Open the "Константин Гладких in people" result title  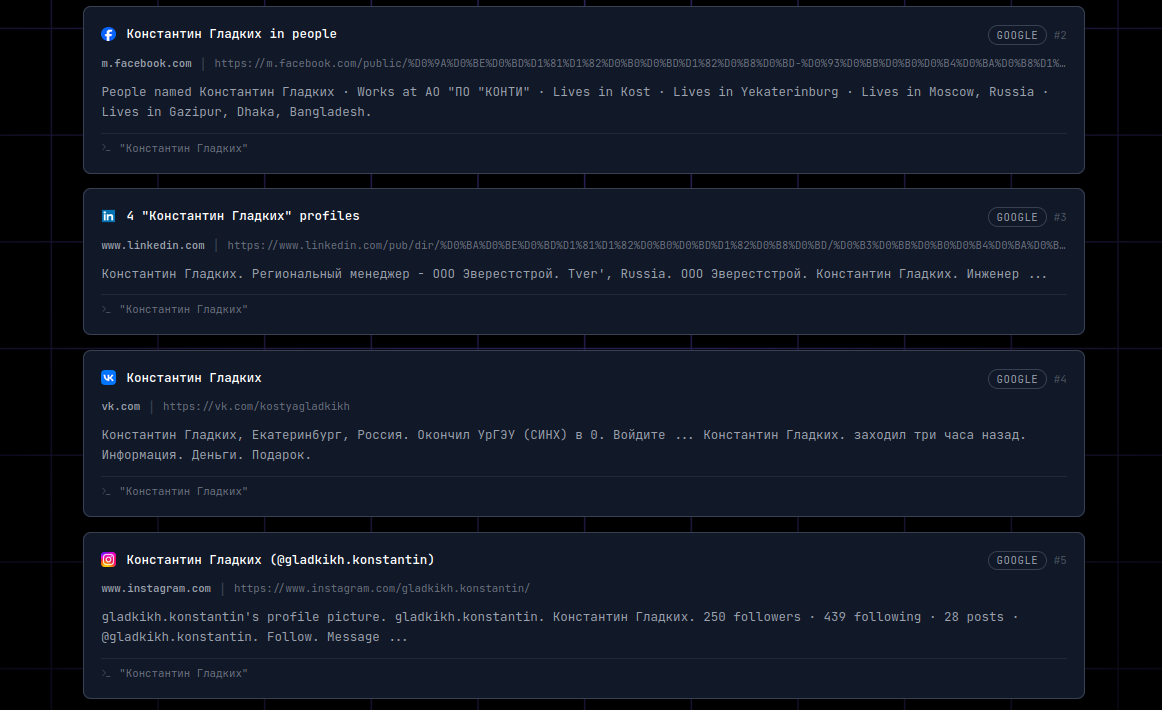[231, 34]
